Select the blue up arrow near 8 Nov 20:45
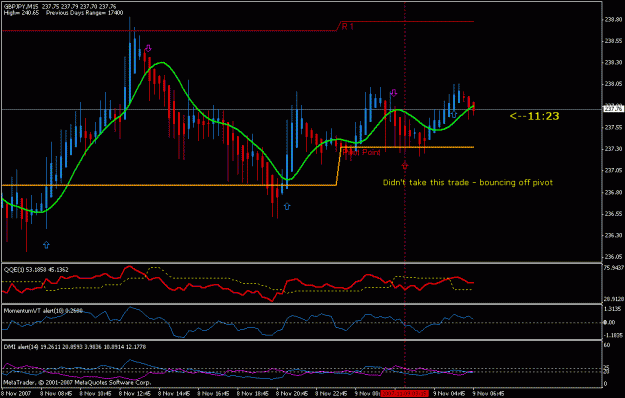Viewport: 625px width, 398px height. pyautogui.click(x=287, y=206)
